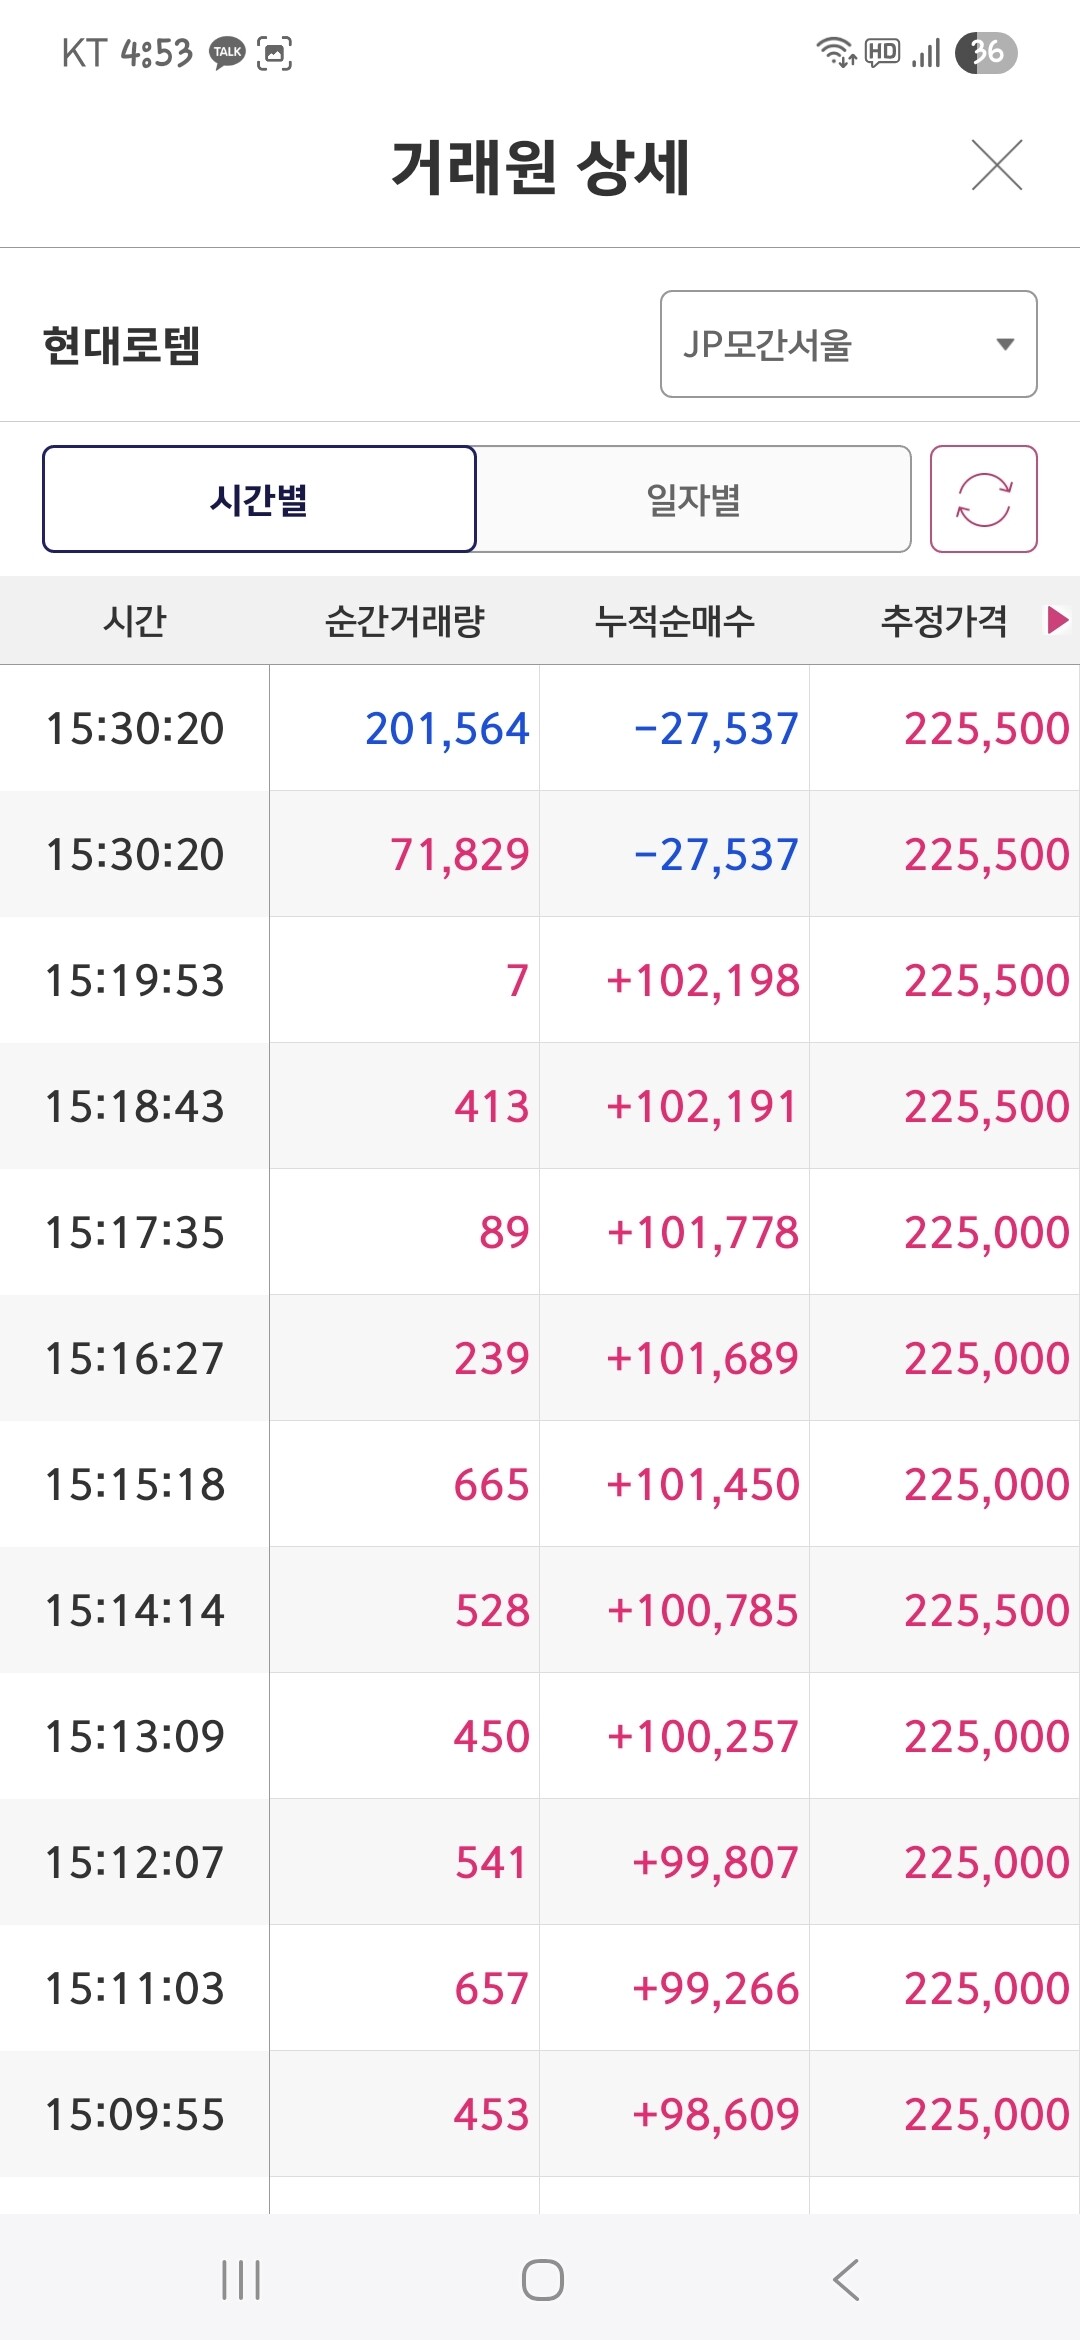Open the JP모간서울 broker dropdown
The width and height of the screenshot is (1080, 2340).
pyautogui.click(x=848, y=344)
